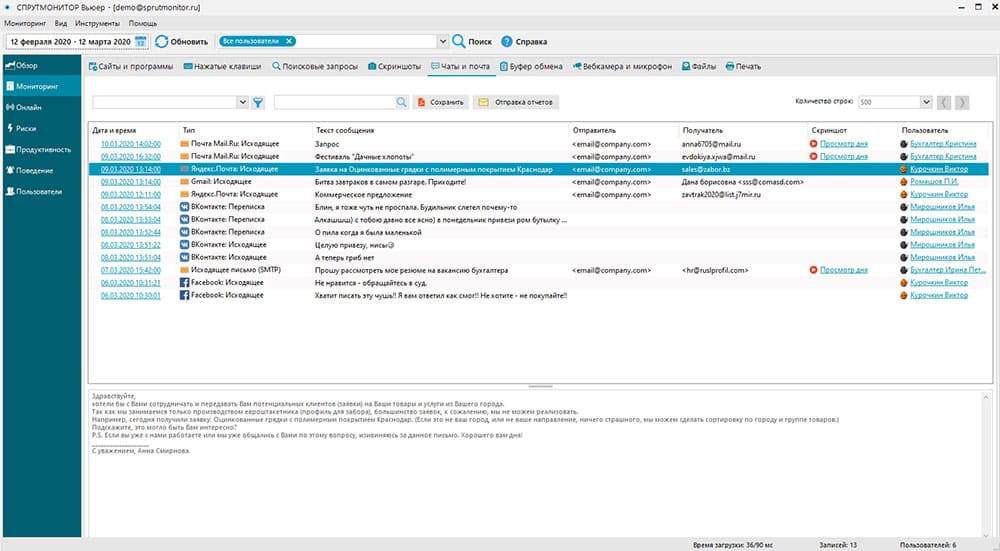The height and width of the screenshot is (551, 1000).
Task: Apply the funnel filter icon
Action: 257,102
